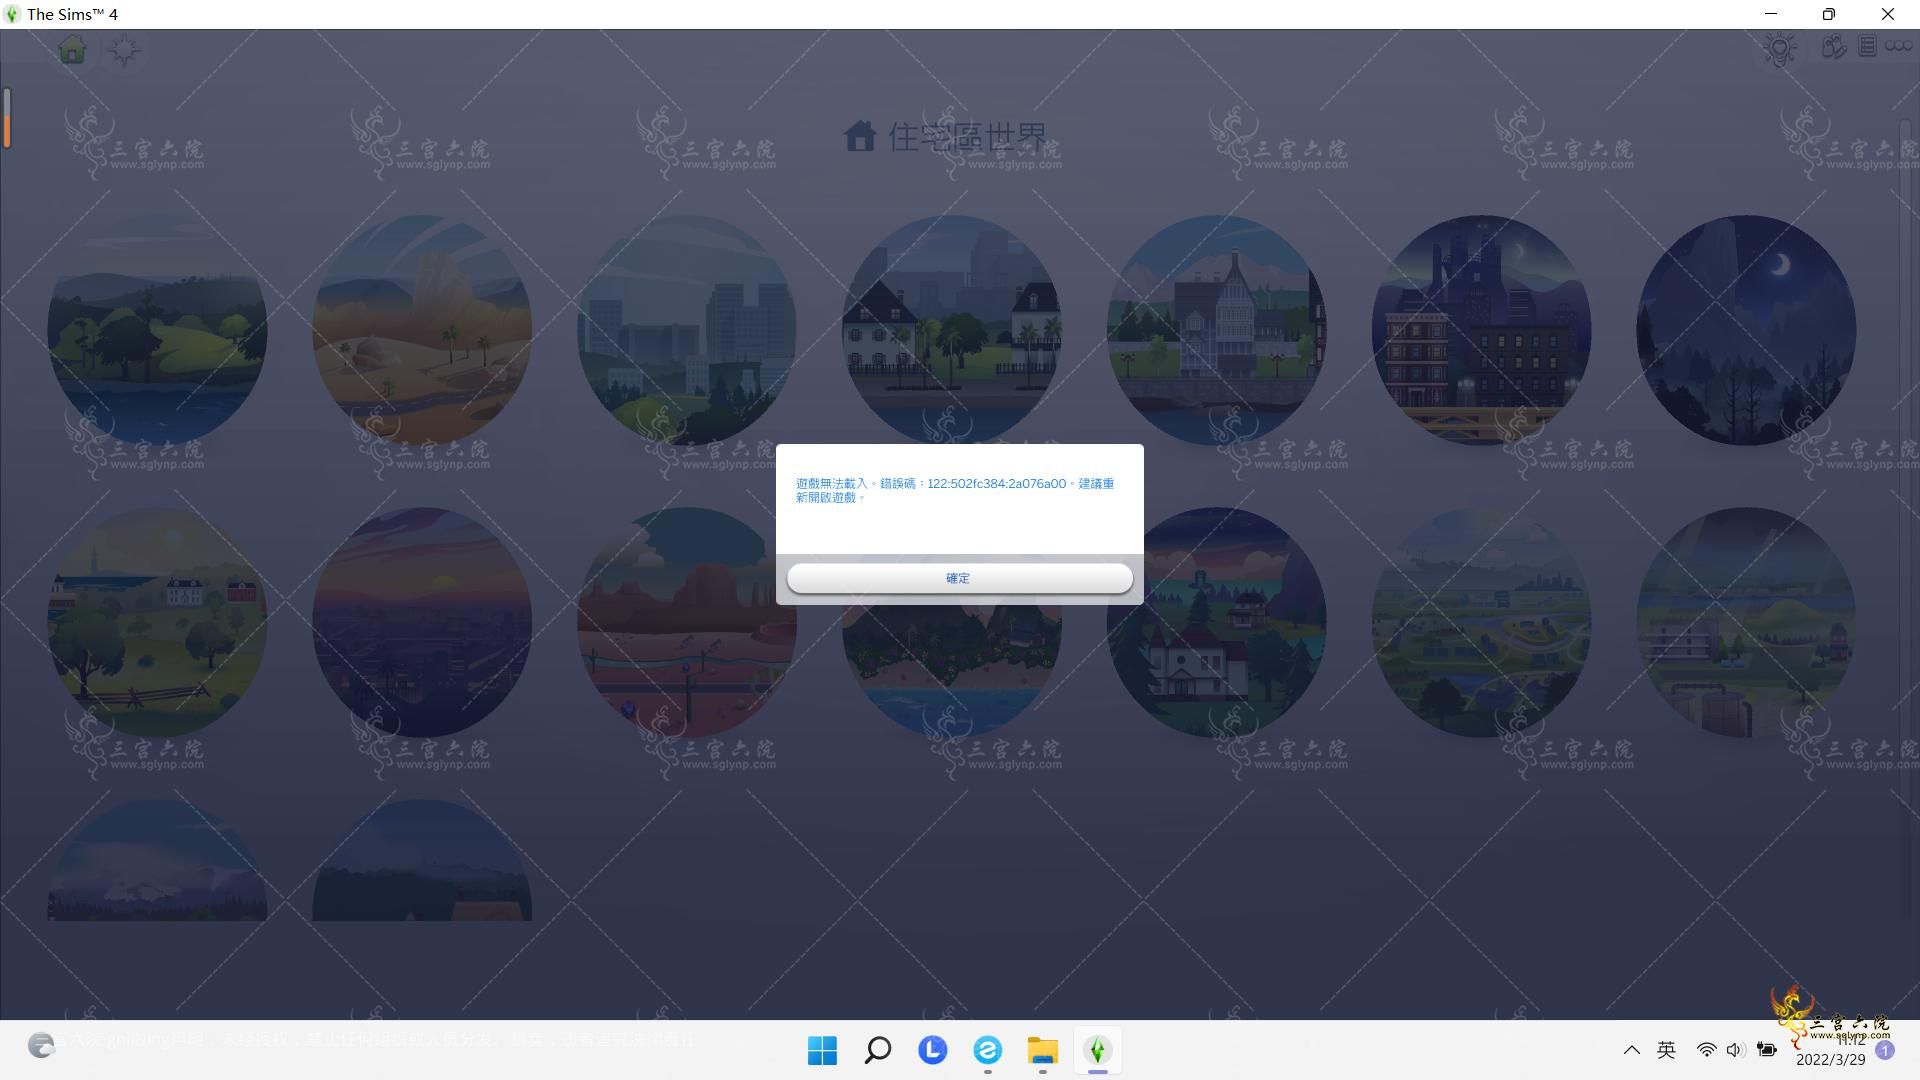
Task: Pick the dark woodland cottage world in the bottom row
Action: pos(422,860)
